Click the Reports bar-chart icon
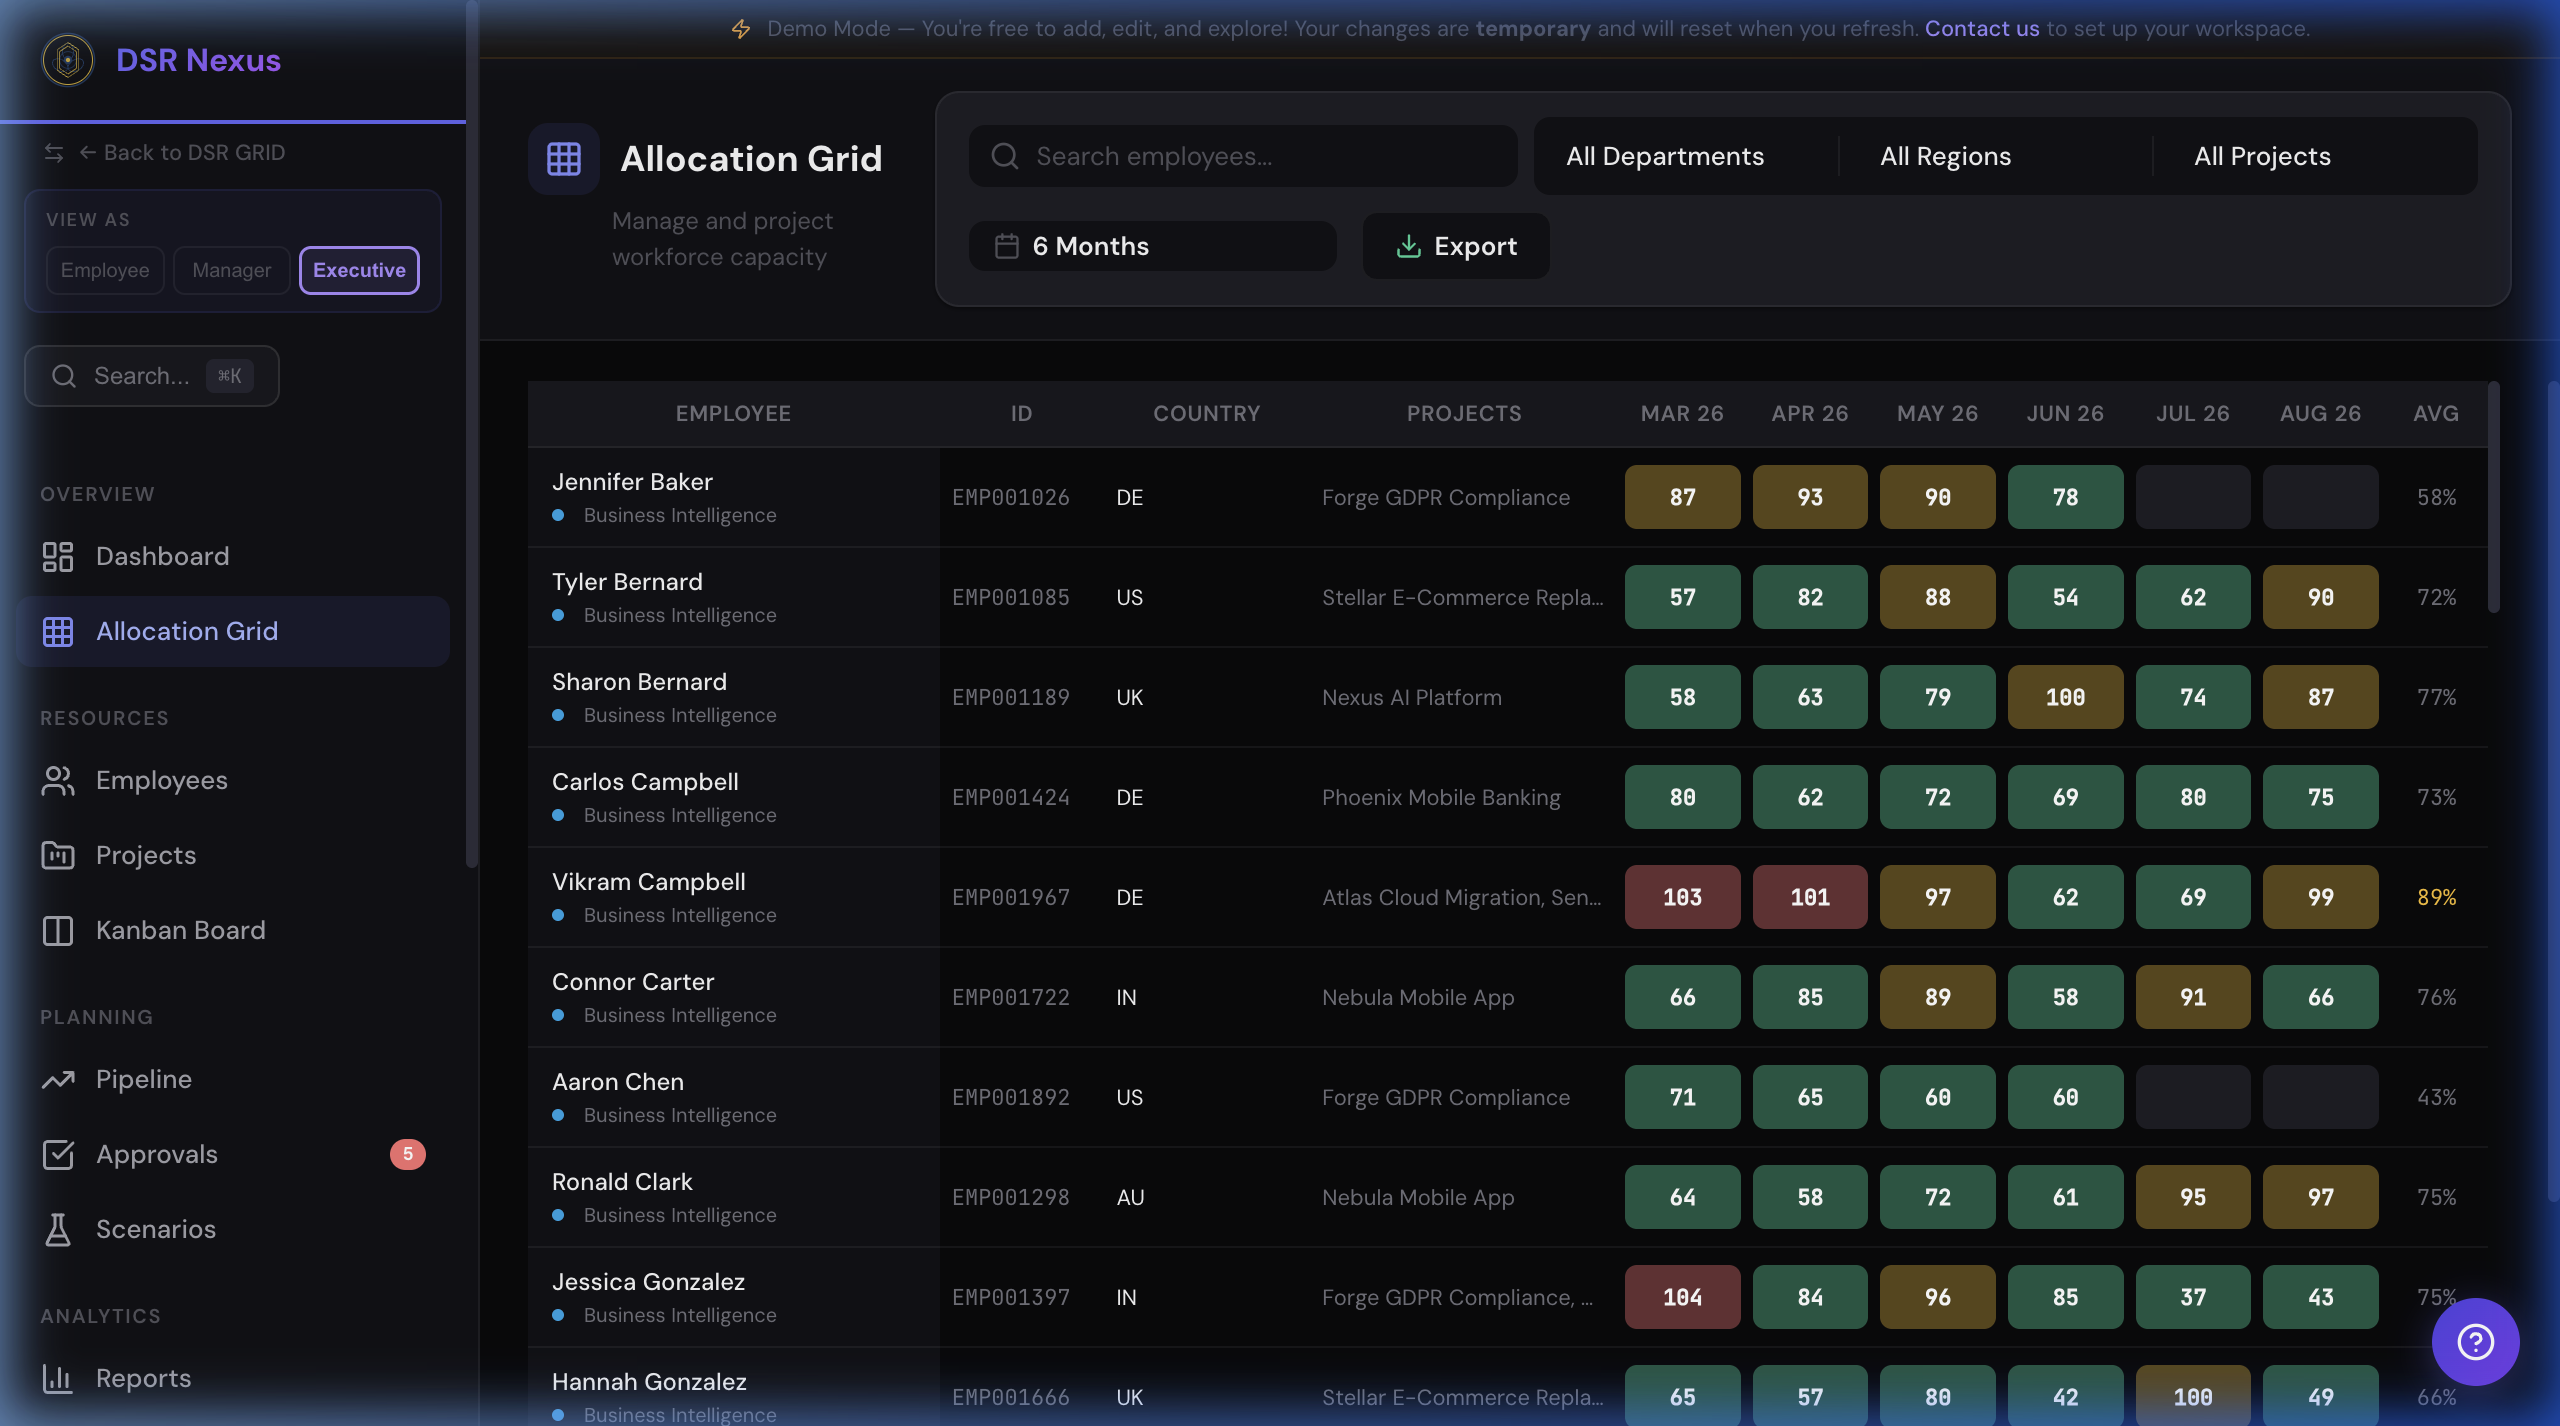Image resolution: width=2560 pixels, height=1426 pixels. click(x=57, y=1377)
